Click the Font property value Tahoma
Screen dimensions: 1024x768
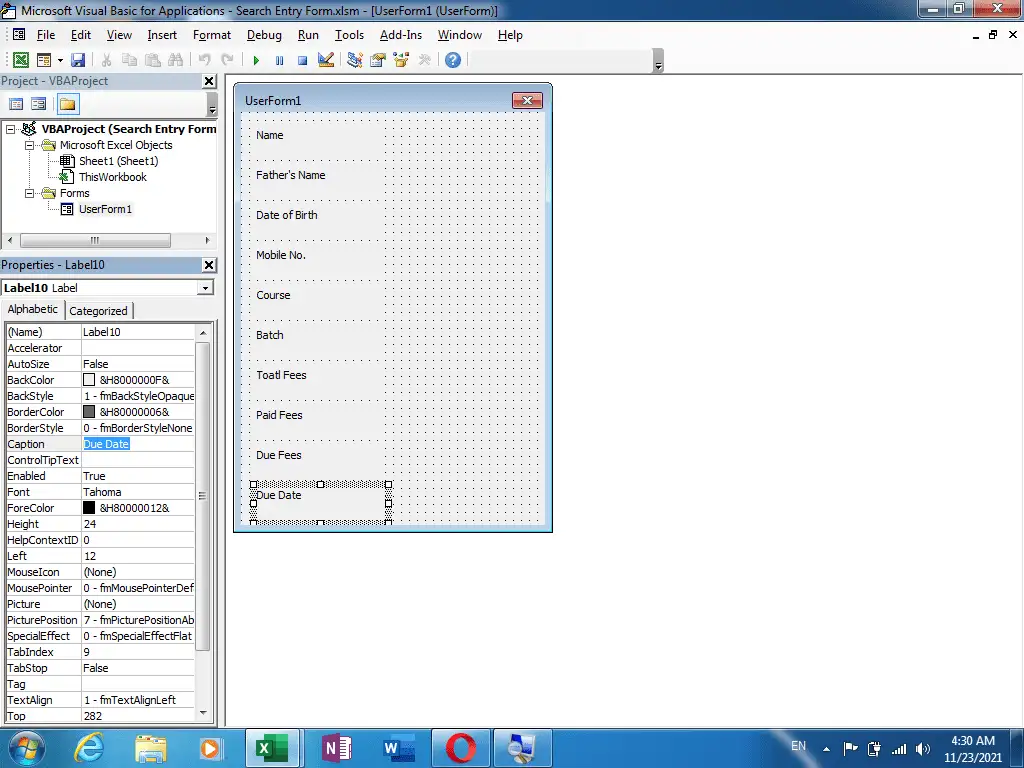138,492
